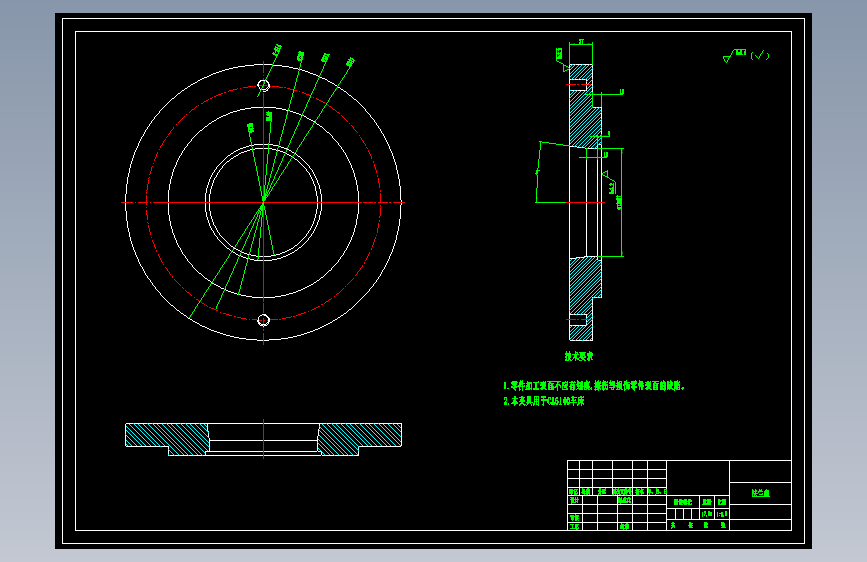The width and height of the screenshot is (867, 562).
Task: Select the upper bolt hole circle in front view
Action: click(264, 85)
